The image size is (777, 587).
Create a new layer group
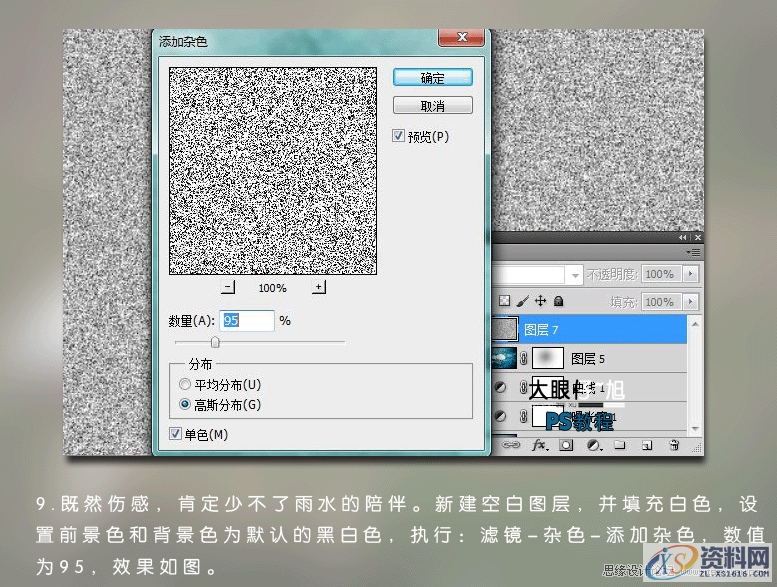620,445
